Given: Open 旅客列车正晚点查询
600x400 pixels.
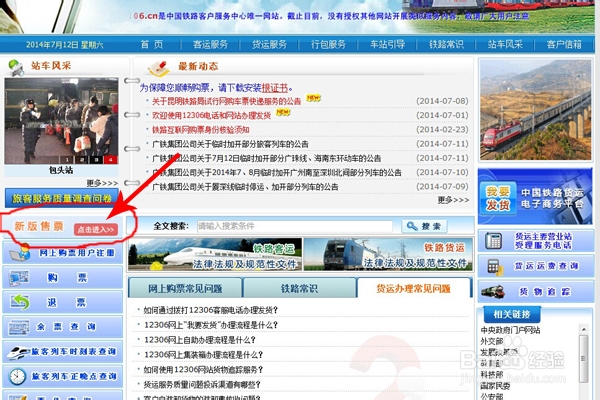Looking at the screenshot, I should pos(62,376).
